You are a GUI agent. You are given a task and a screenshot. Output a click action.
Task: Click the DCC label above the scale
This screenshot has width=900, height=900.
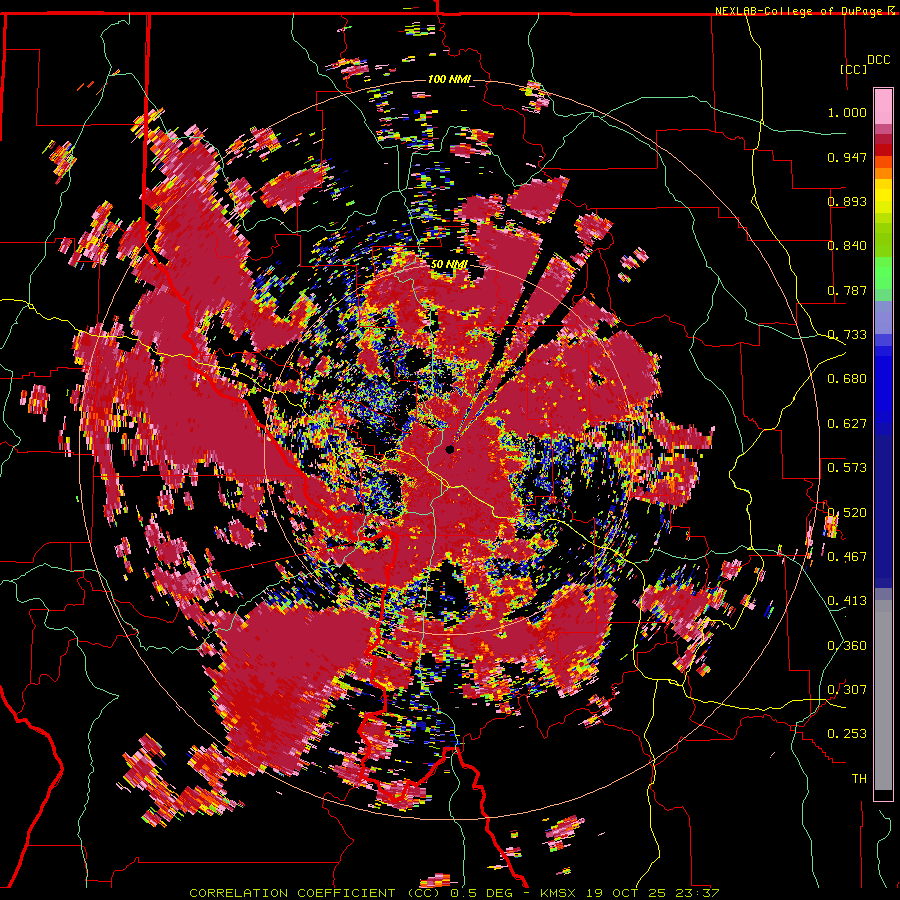(x=878, y=60)
